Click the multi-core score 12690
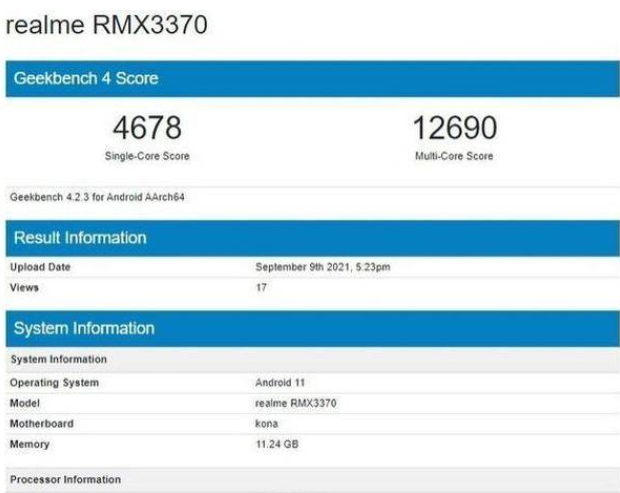Screen dimensions: 620x493 [x=455, y=128]
